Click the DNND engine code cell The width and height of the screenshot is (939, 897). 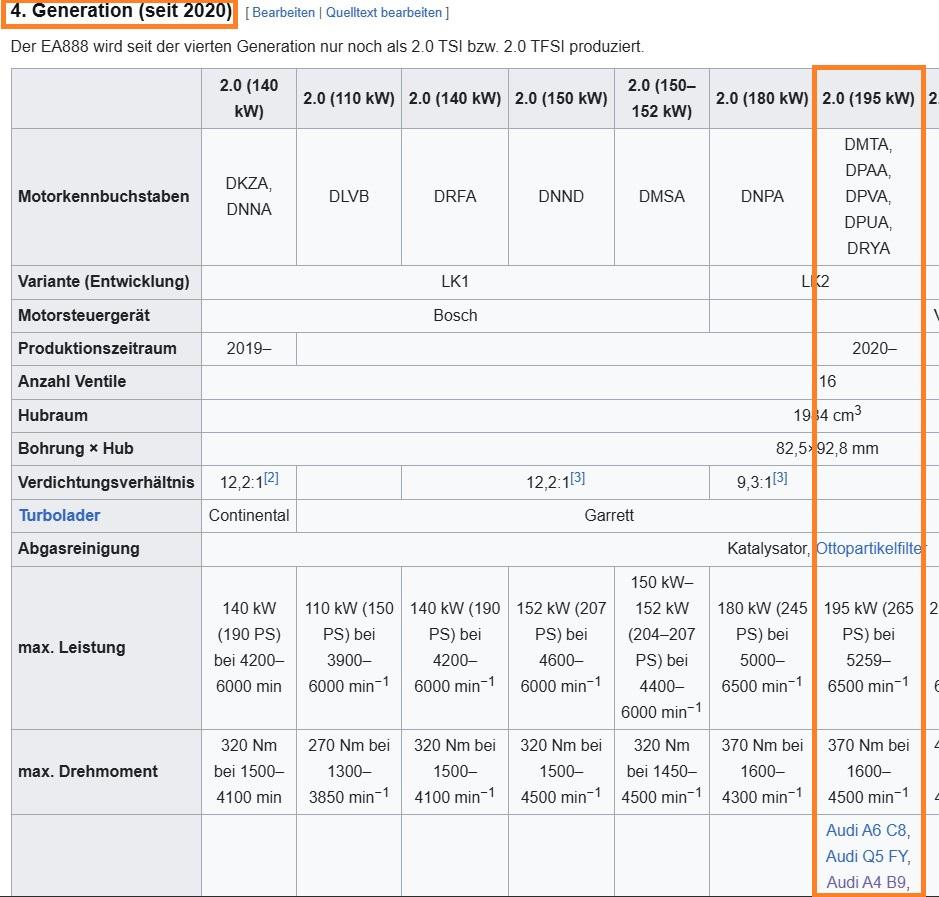click(561, 196)
